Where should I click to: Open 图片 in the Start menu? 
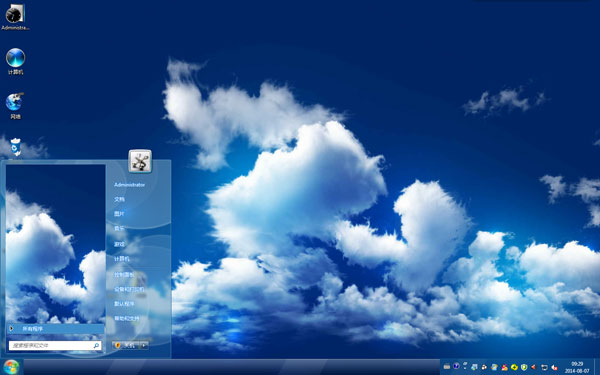point(119,214)
